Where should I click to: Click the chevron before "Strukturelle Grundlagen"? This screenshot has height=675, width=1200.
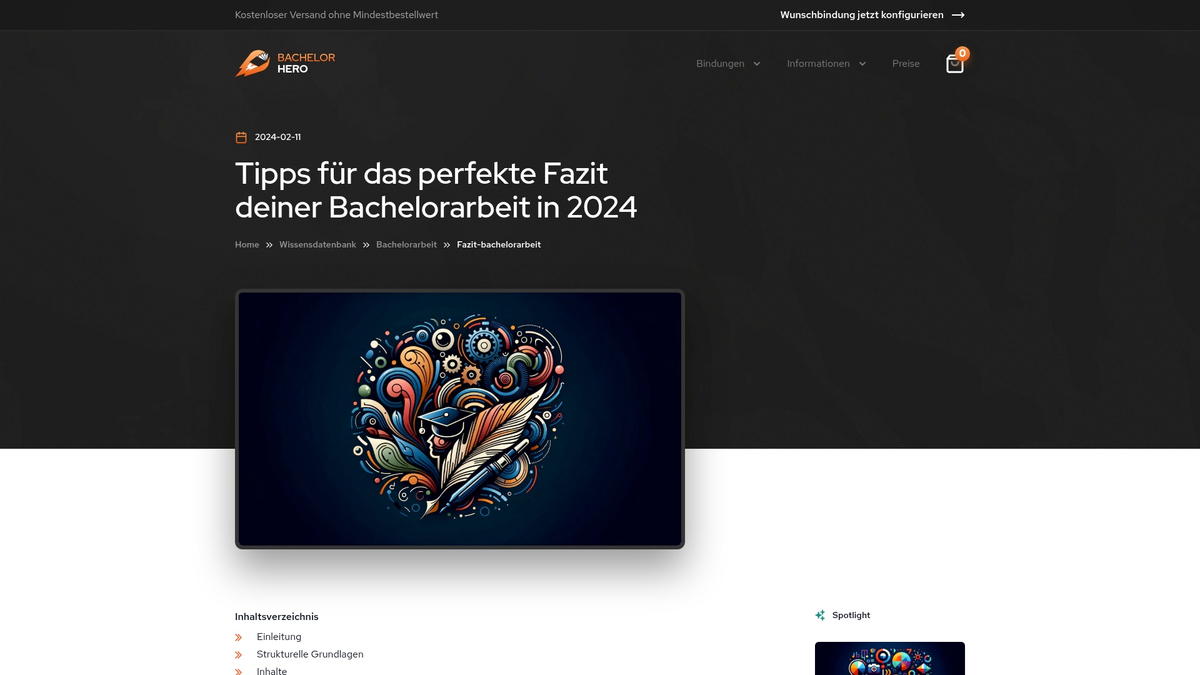point(238,654)
